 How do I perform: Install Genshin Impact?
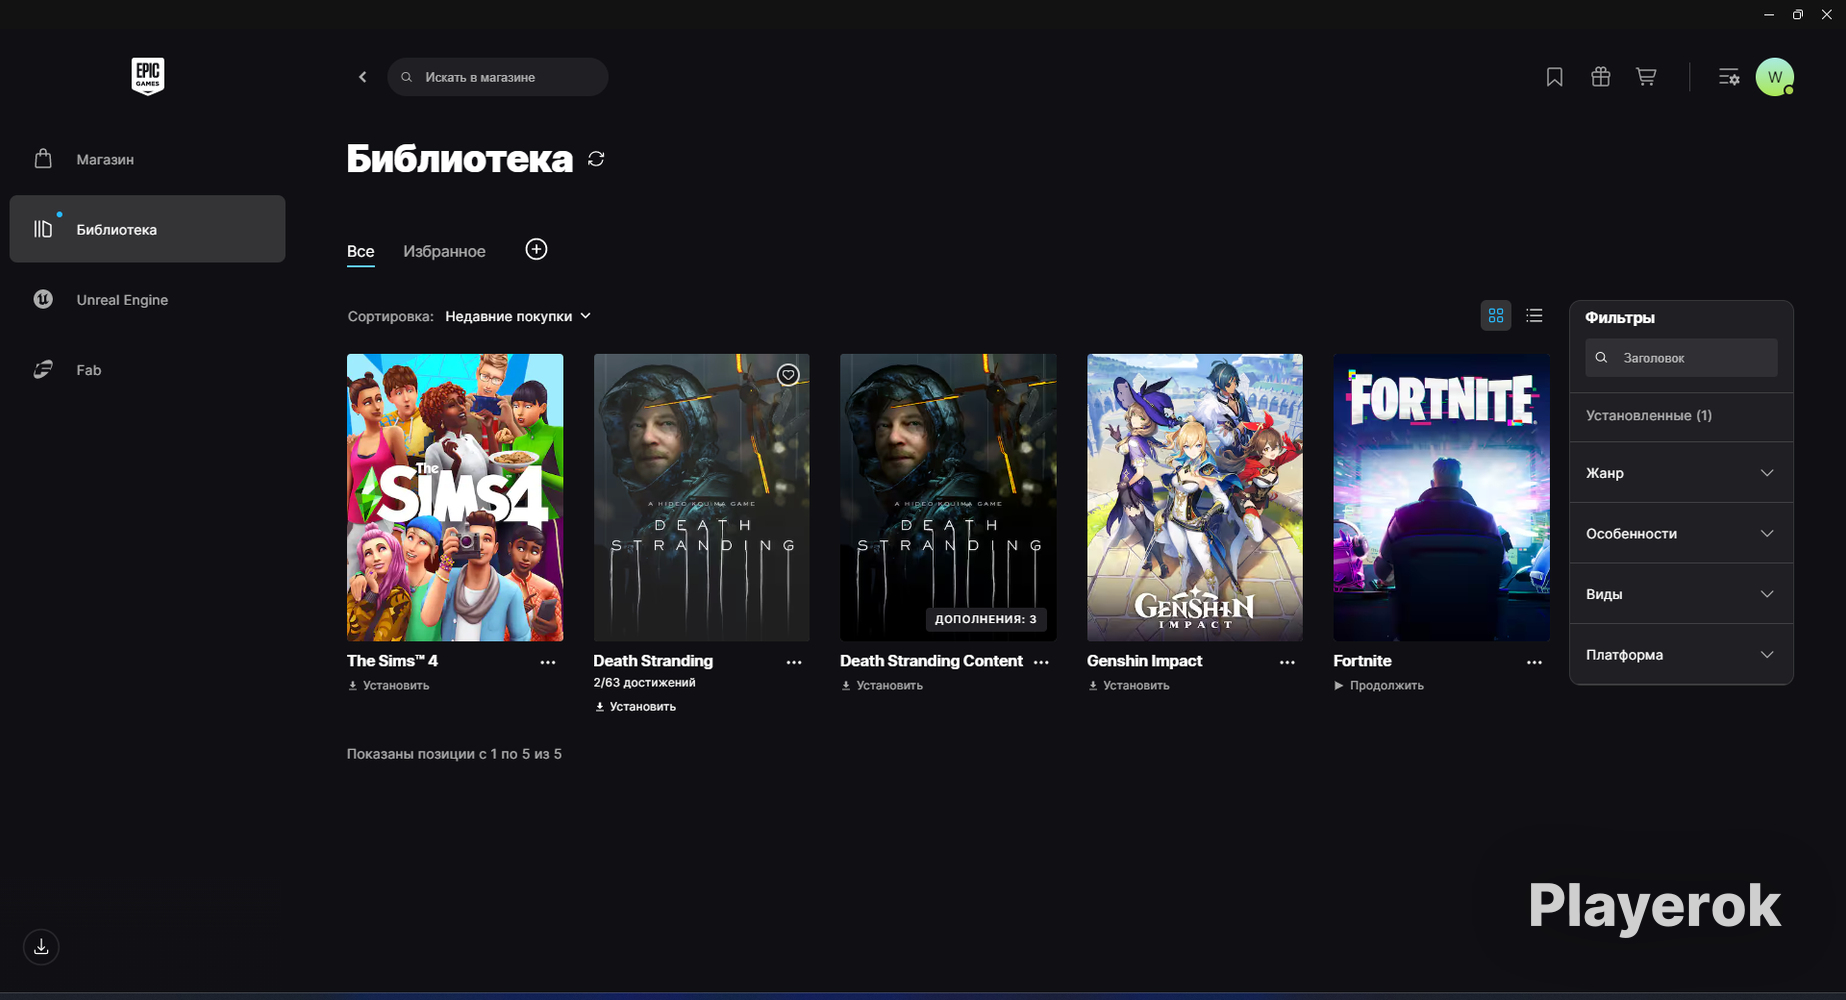click(1128, 686)
